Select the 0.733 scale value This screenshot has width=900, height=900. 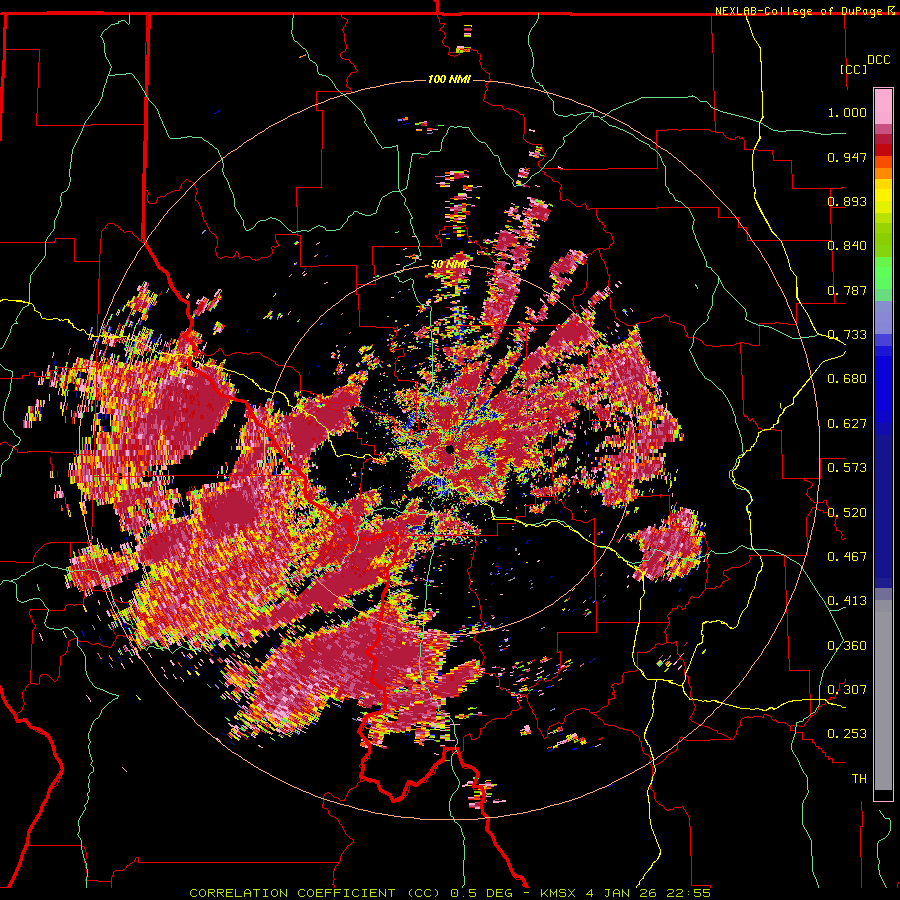pyautogui.click(x=847, y=335)
